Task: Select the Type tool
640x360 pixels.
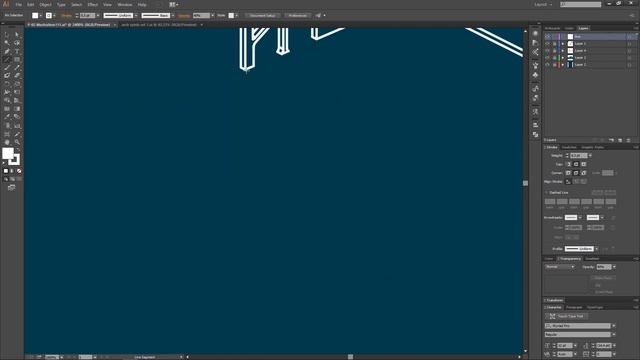Action: coord(17,51)
